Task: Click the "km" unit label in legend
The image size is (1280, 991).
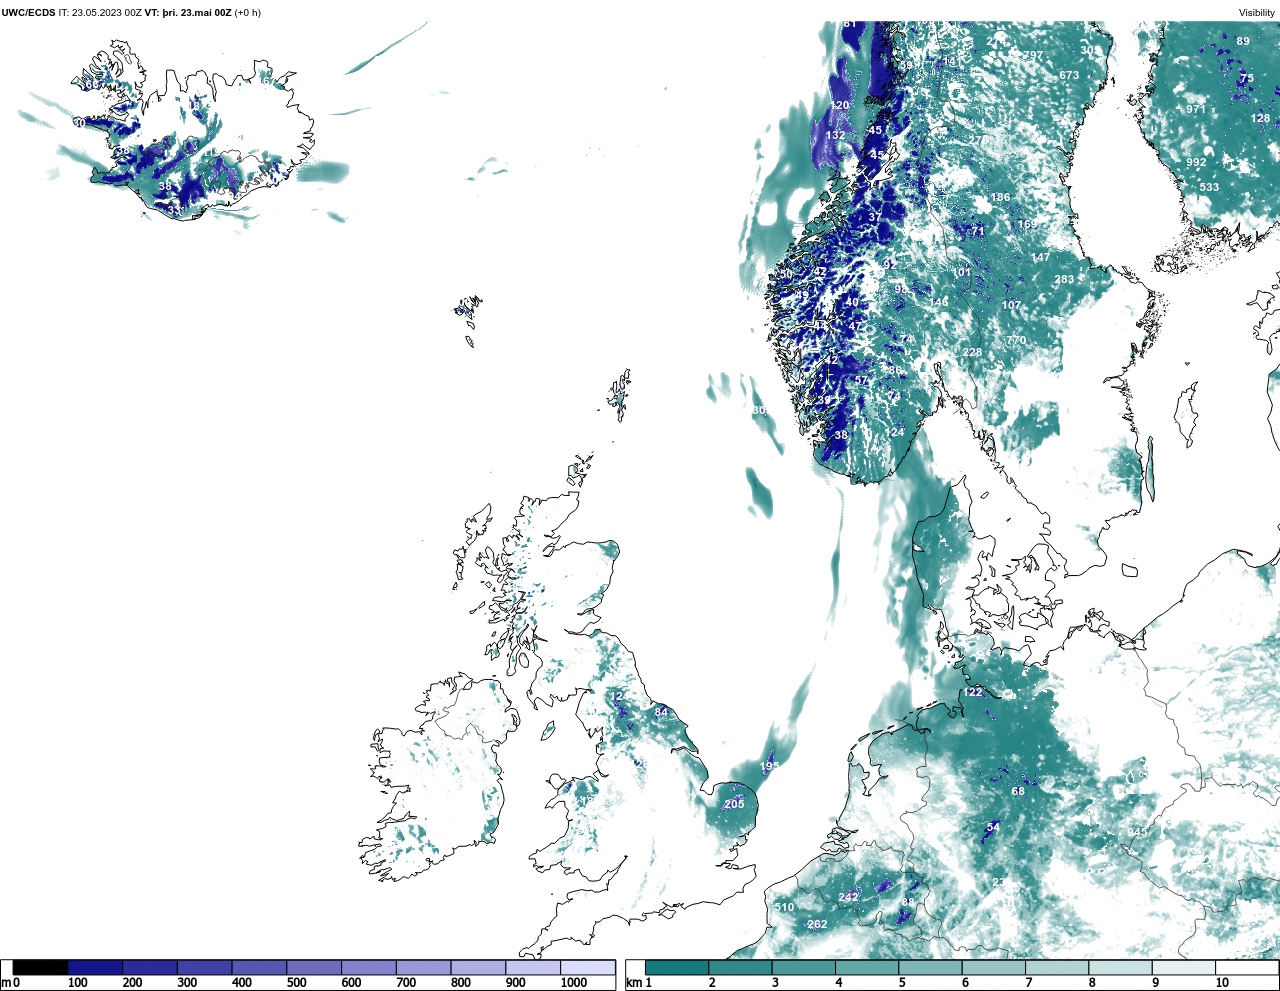Action: coord(633,984)
